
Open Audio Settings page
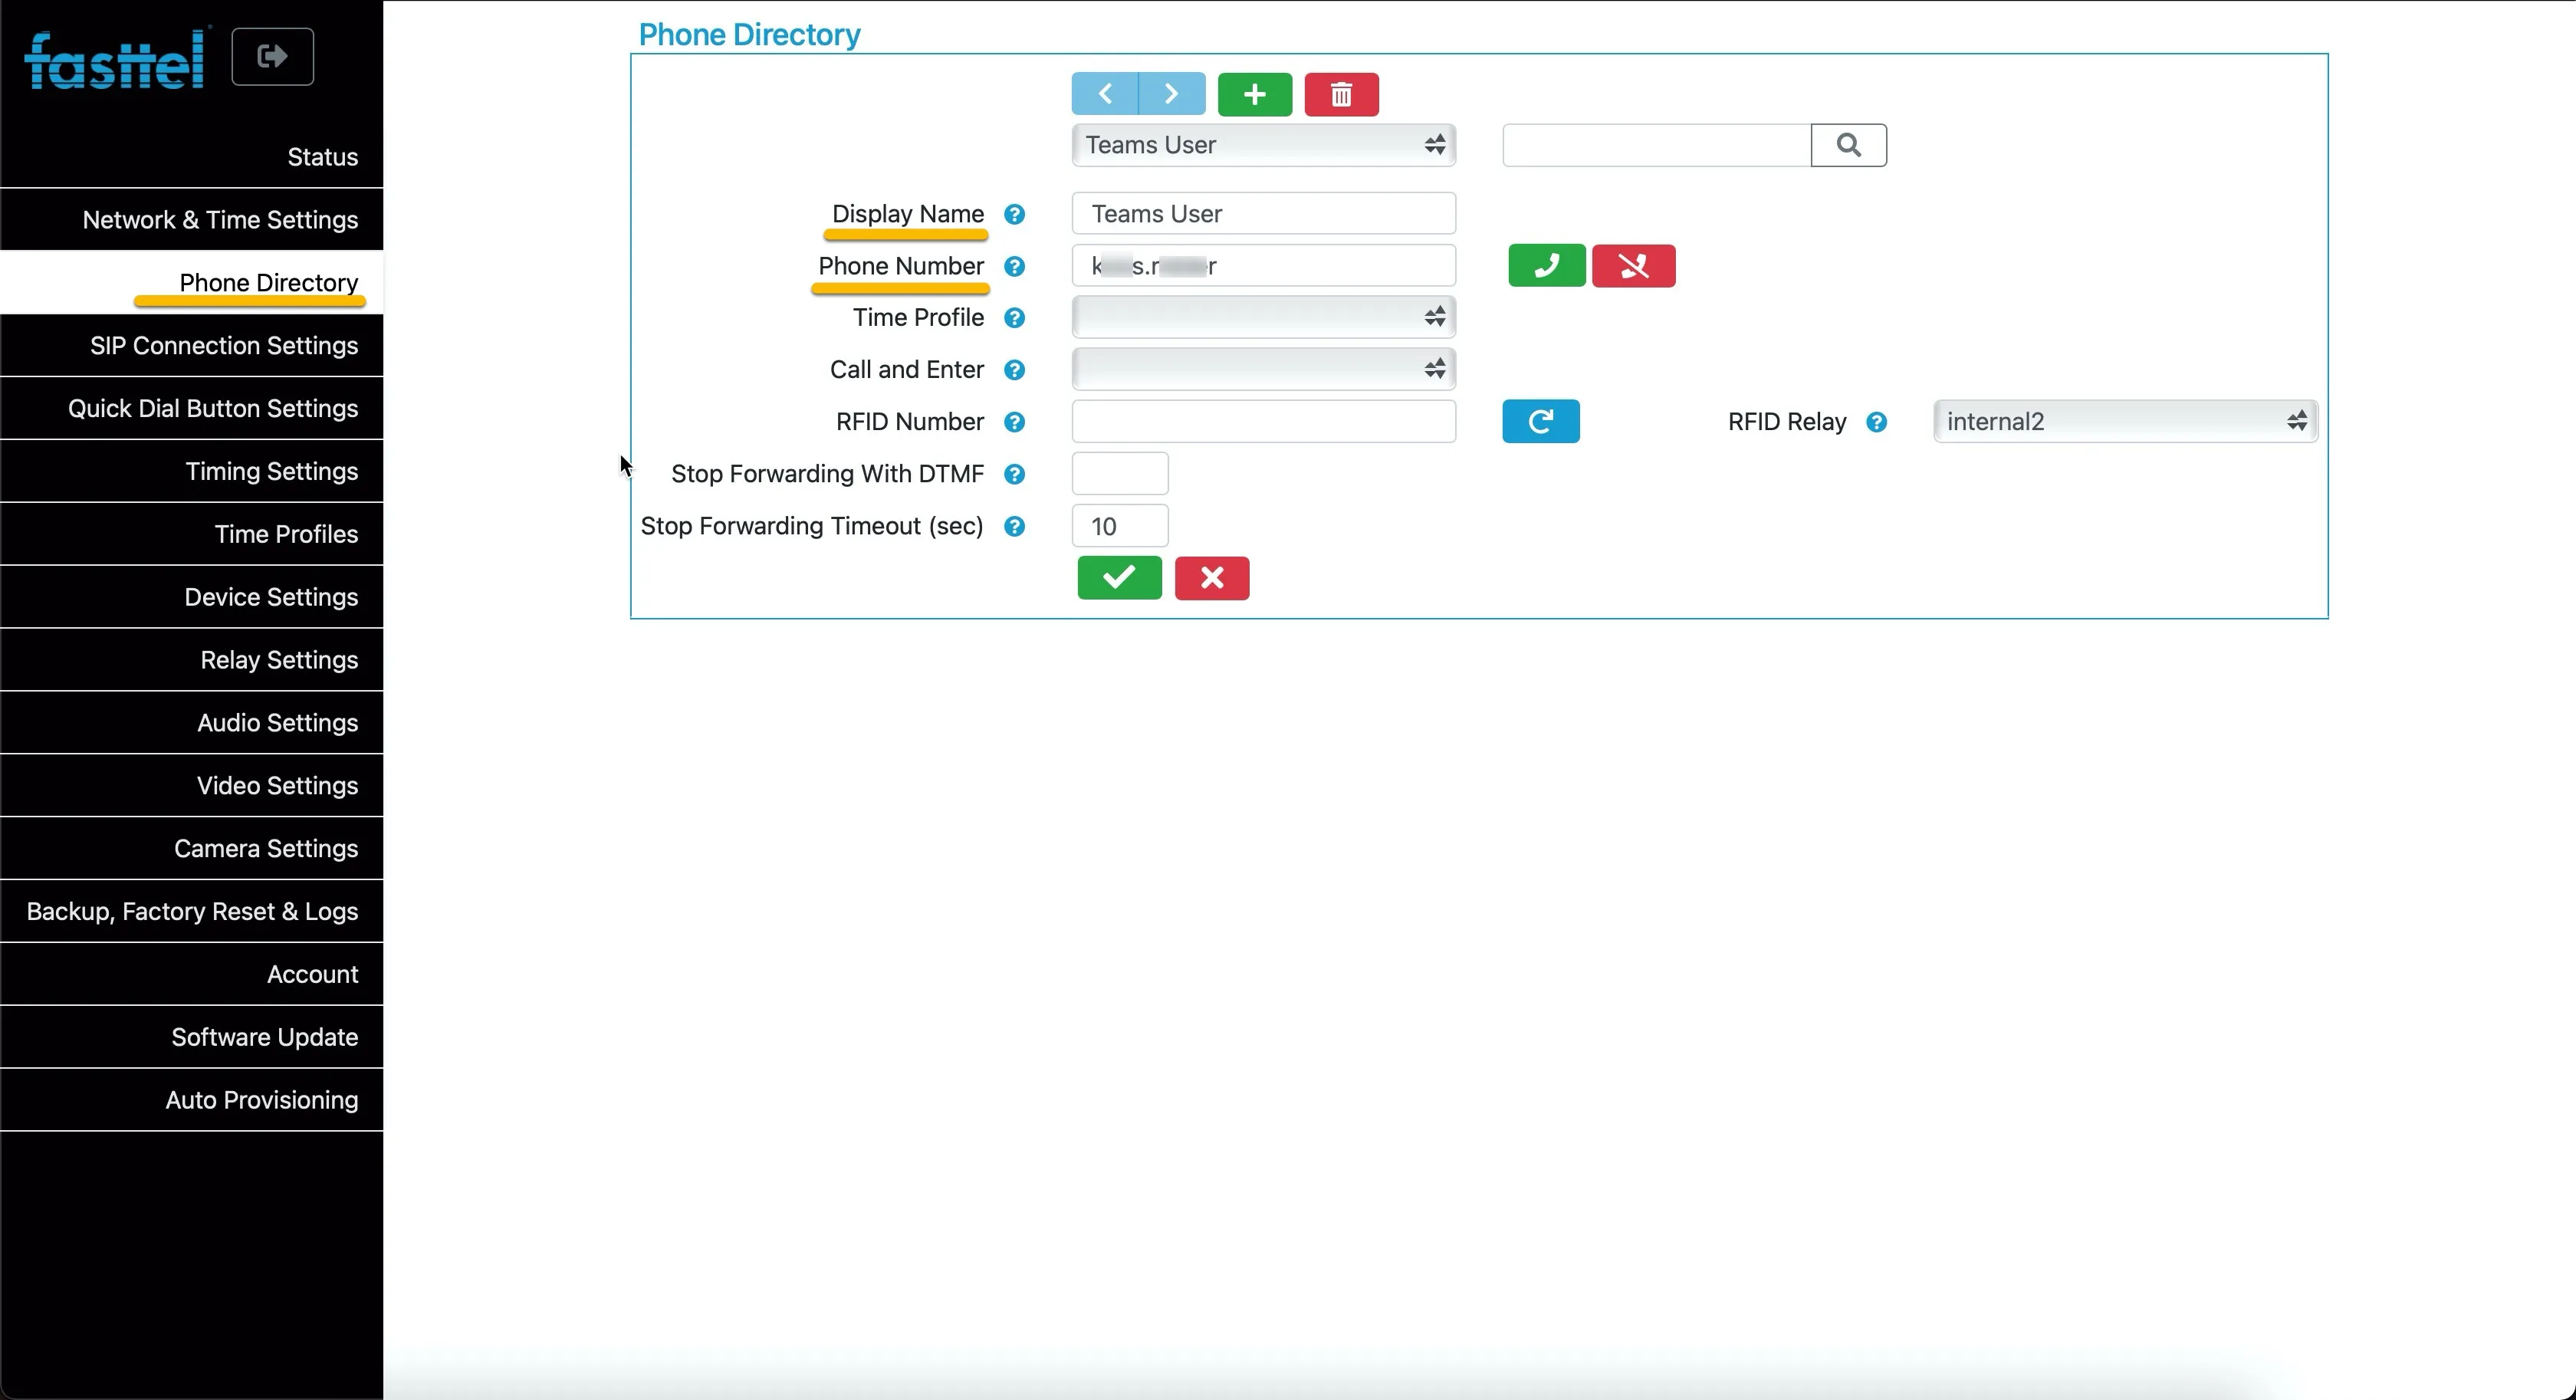click(192, 723)
